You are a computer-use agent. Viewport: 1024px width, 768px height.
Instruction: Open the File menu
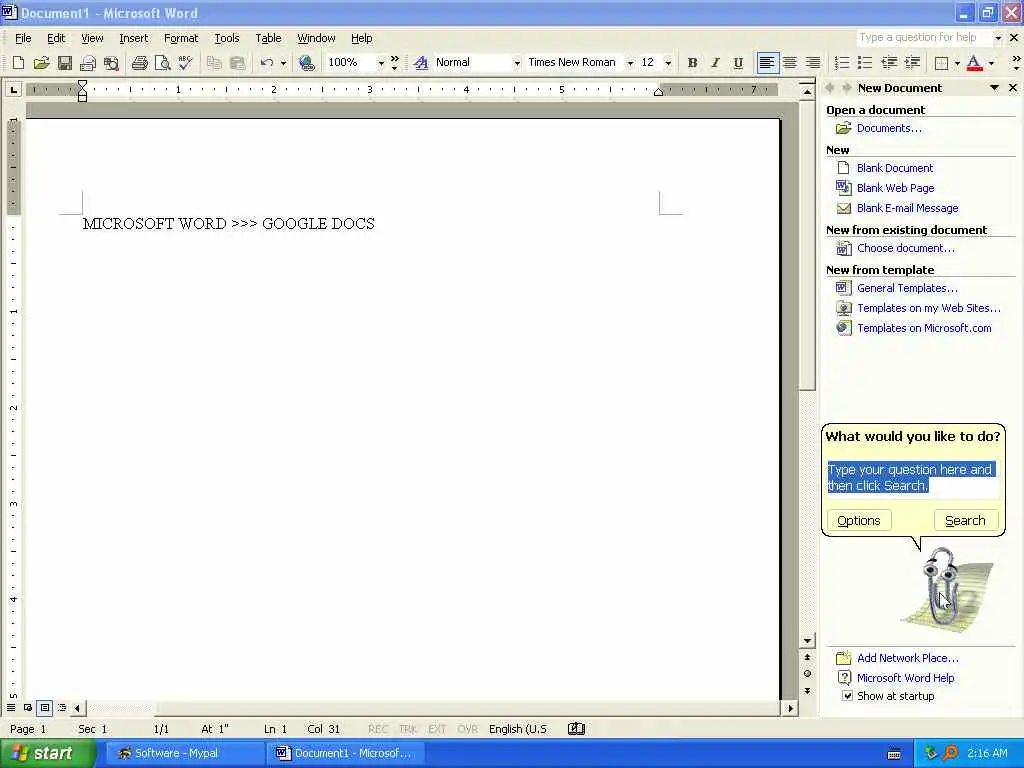(x=23, y=38)
